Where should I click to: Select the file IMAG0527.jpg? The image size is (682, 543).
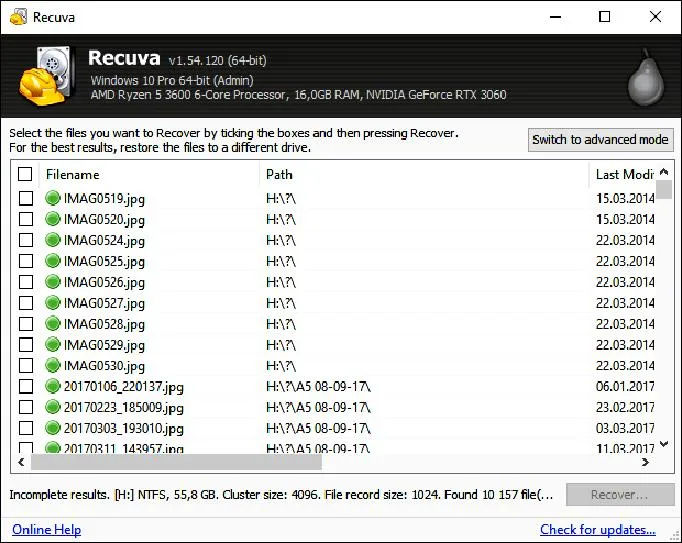(x=104, y=303)
